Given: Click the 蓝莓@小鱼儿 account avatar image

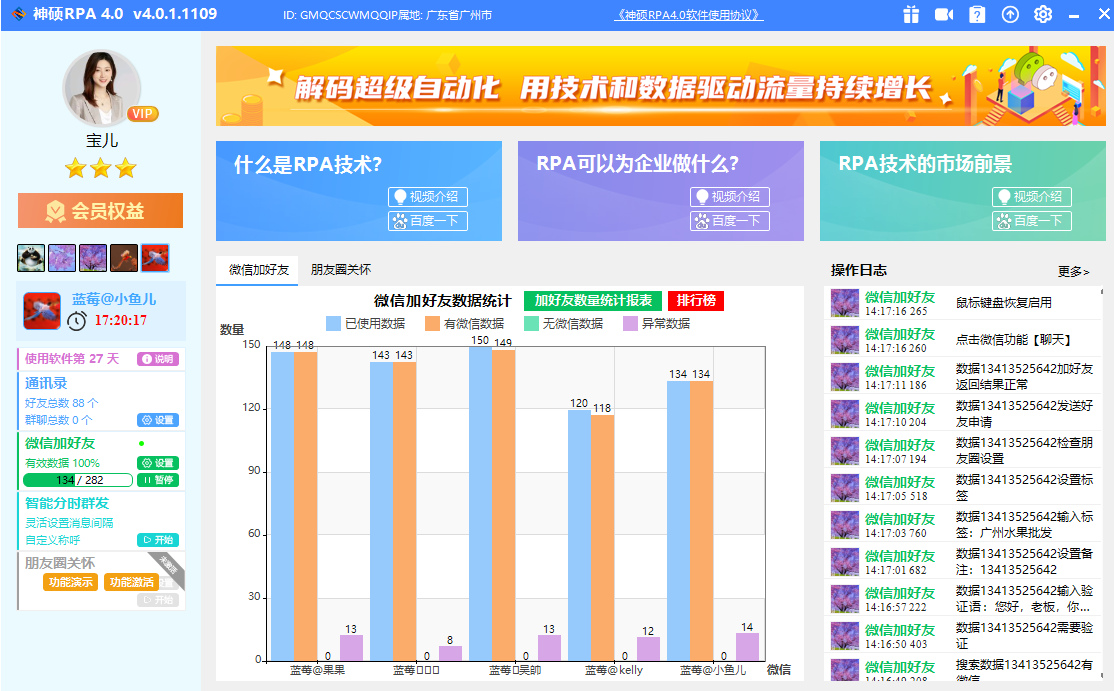Looking at the screenshot, I should coord(42,311).
